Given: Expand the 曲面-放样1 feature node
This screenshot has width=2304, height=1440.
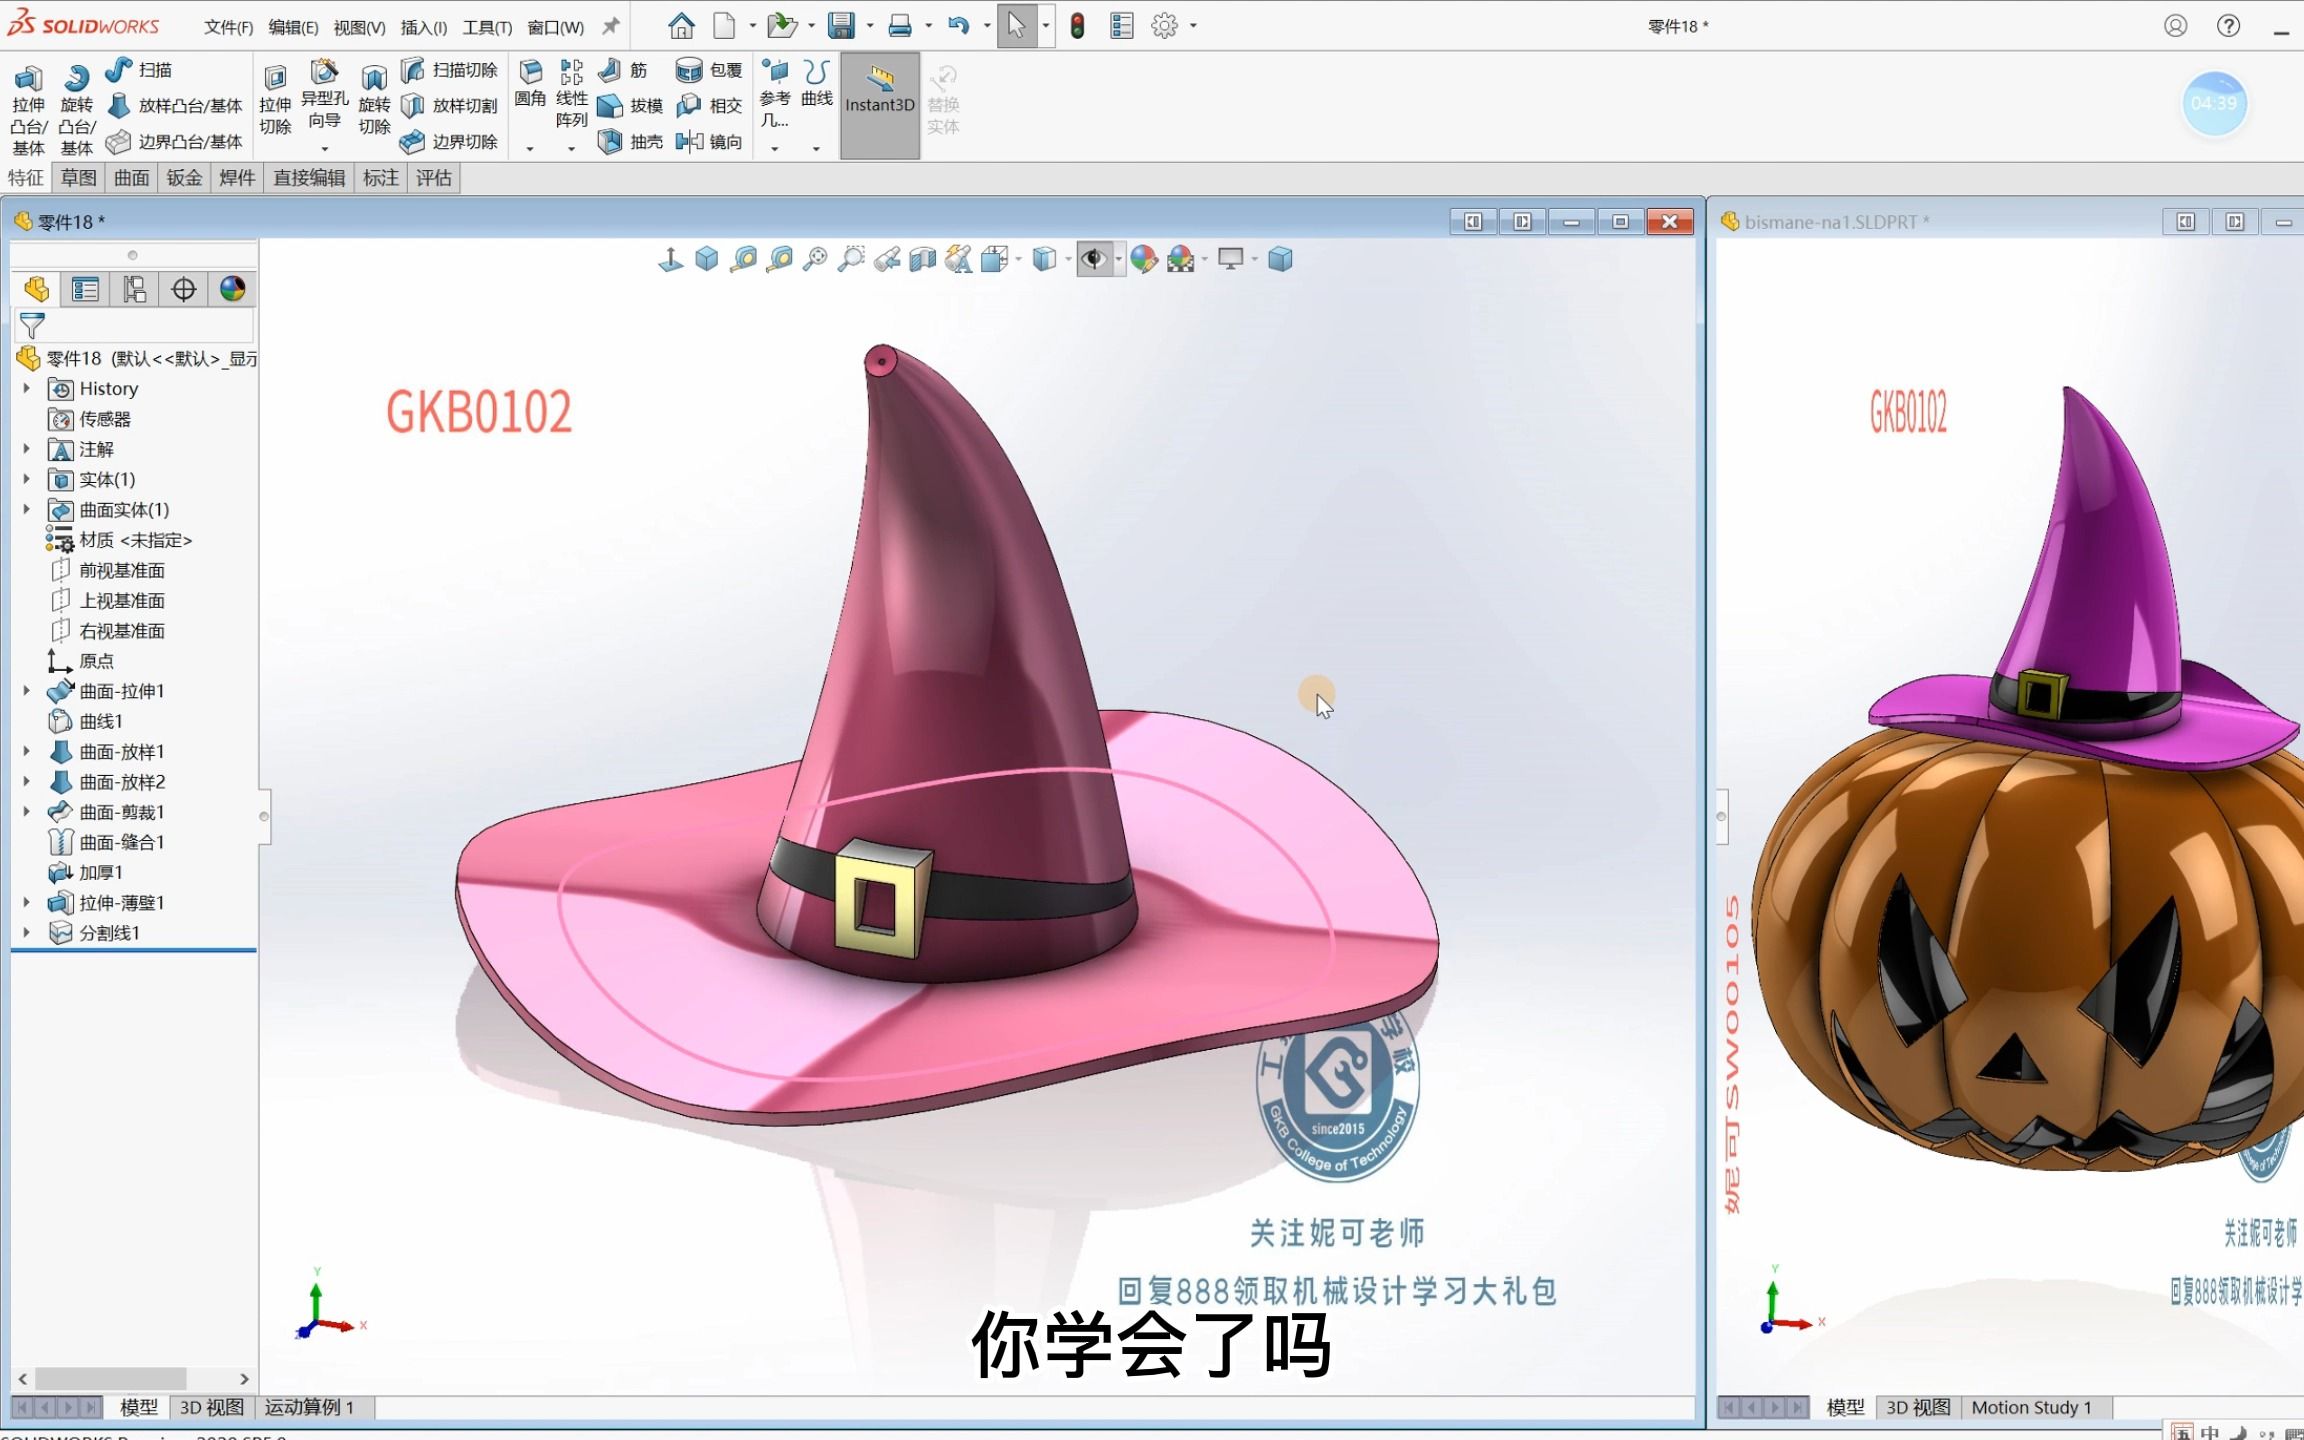Looking at the screenshot, I should [26, 751].
